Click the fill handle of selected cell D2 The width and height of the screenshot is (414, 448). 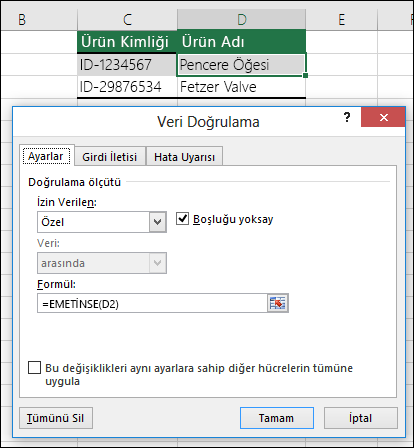[305, 76]
